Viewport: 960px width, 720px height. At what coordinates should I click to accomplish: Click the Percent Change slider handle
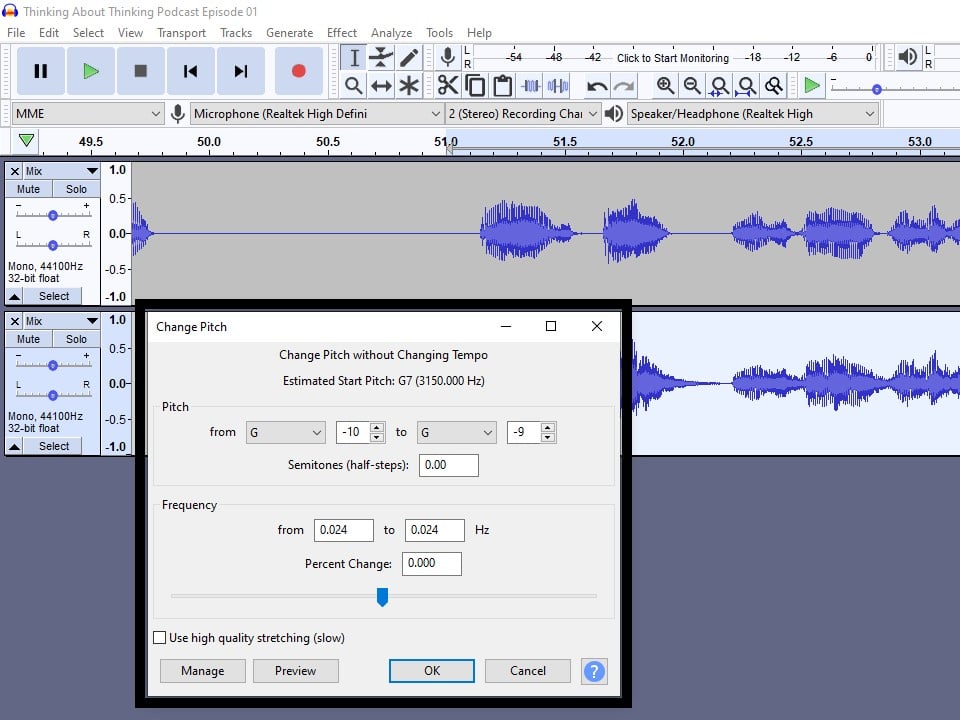(x=382, y=597)
